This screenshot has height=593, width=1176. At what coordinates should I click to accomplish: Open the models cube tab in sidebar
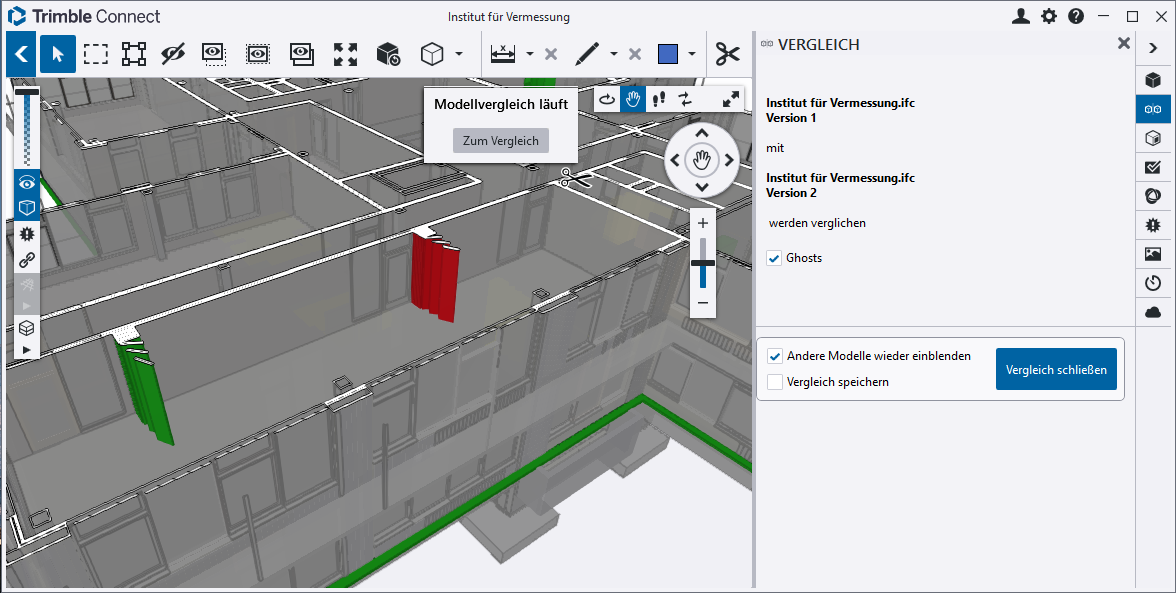coord(1153,80)
